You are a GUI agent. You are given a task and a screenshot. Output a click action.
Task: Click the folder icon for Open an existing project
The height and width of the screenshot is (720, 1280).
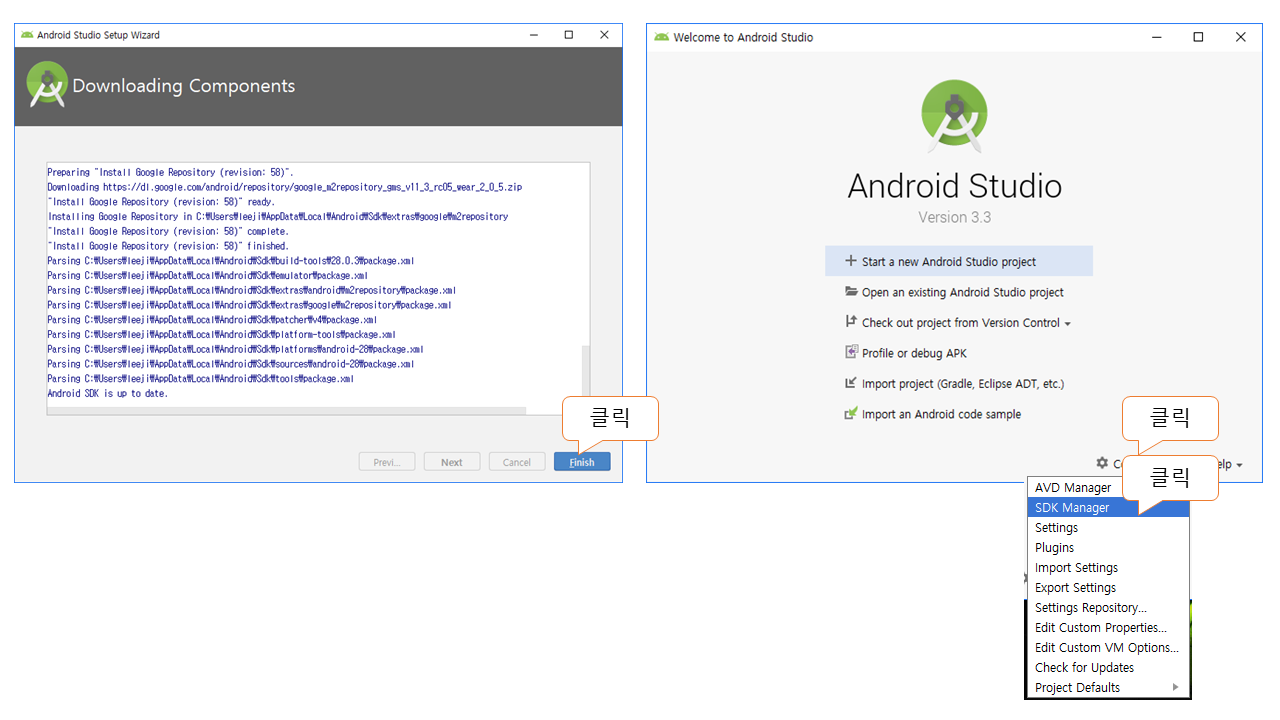[851, 292]
